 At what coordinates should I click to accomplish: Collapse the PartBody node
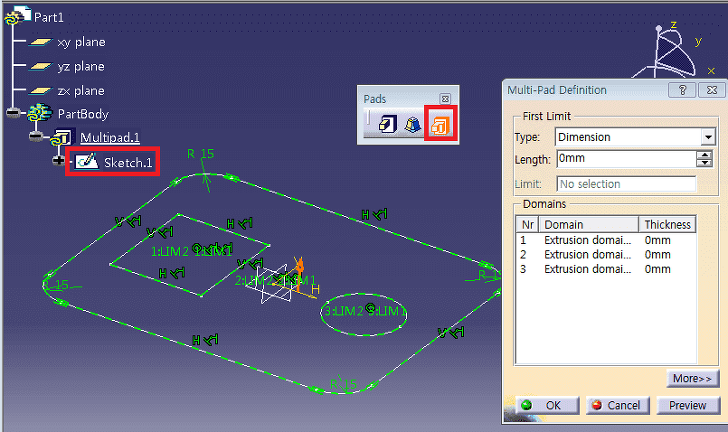pyautogui.click(x=13, y=112)
